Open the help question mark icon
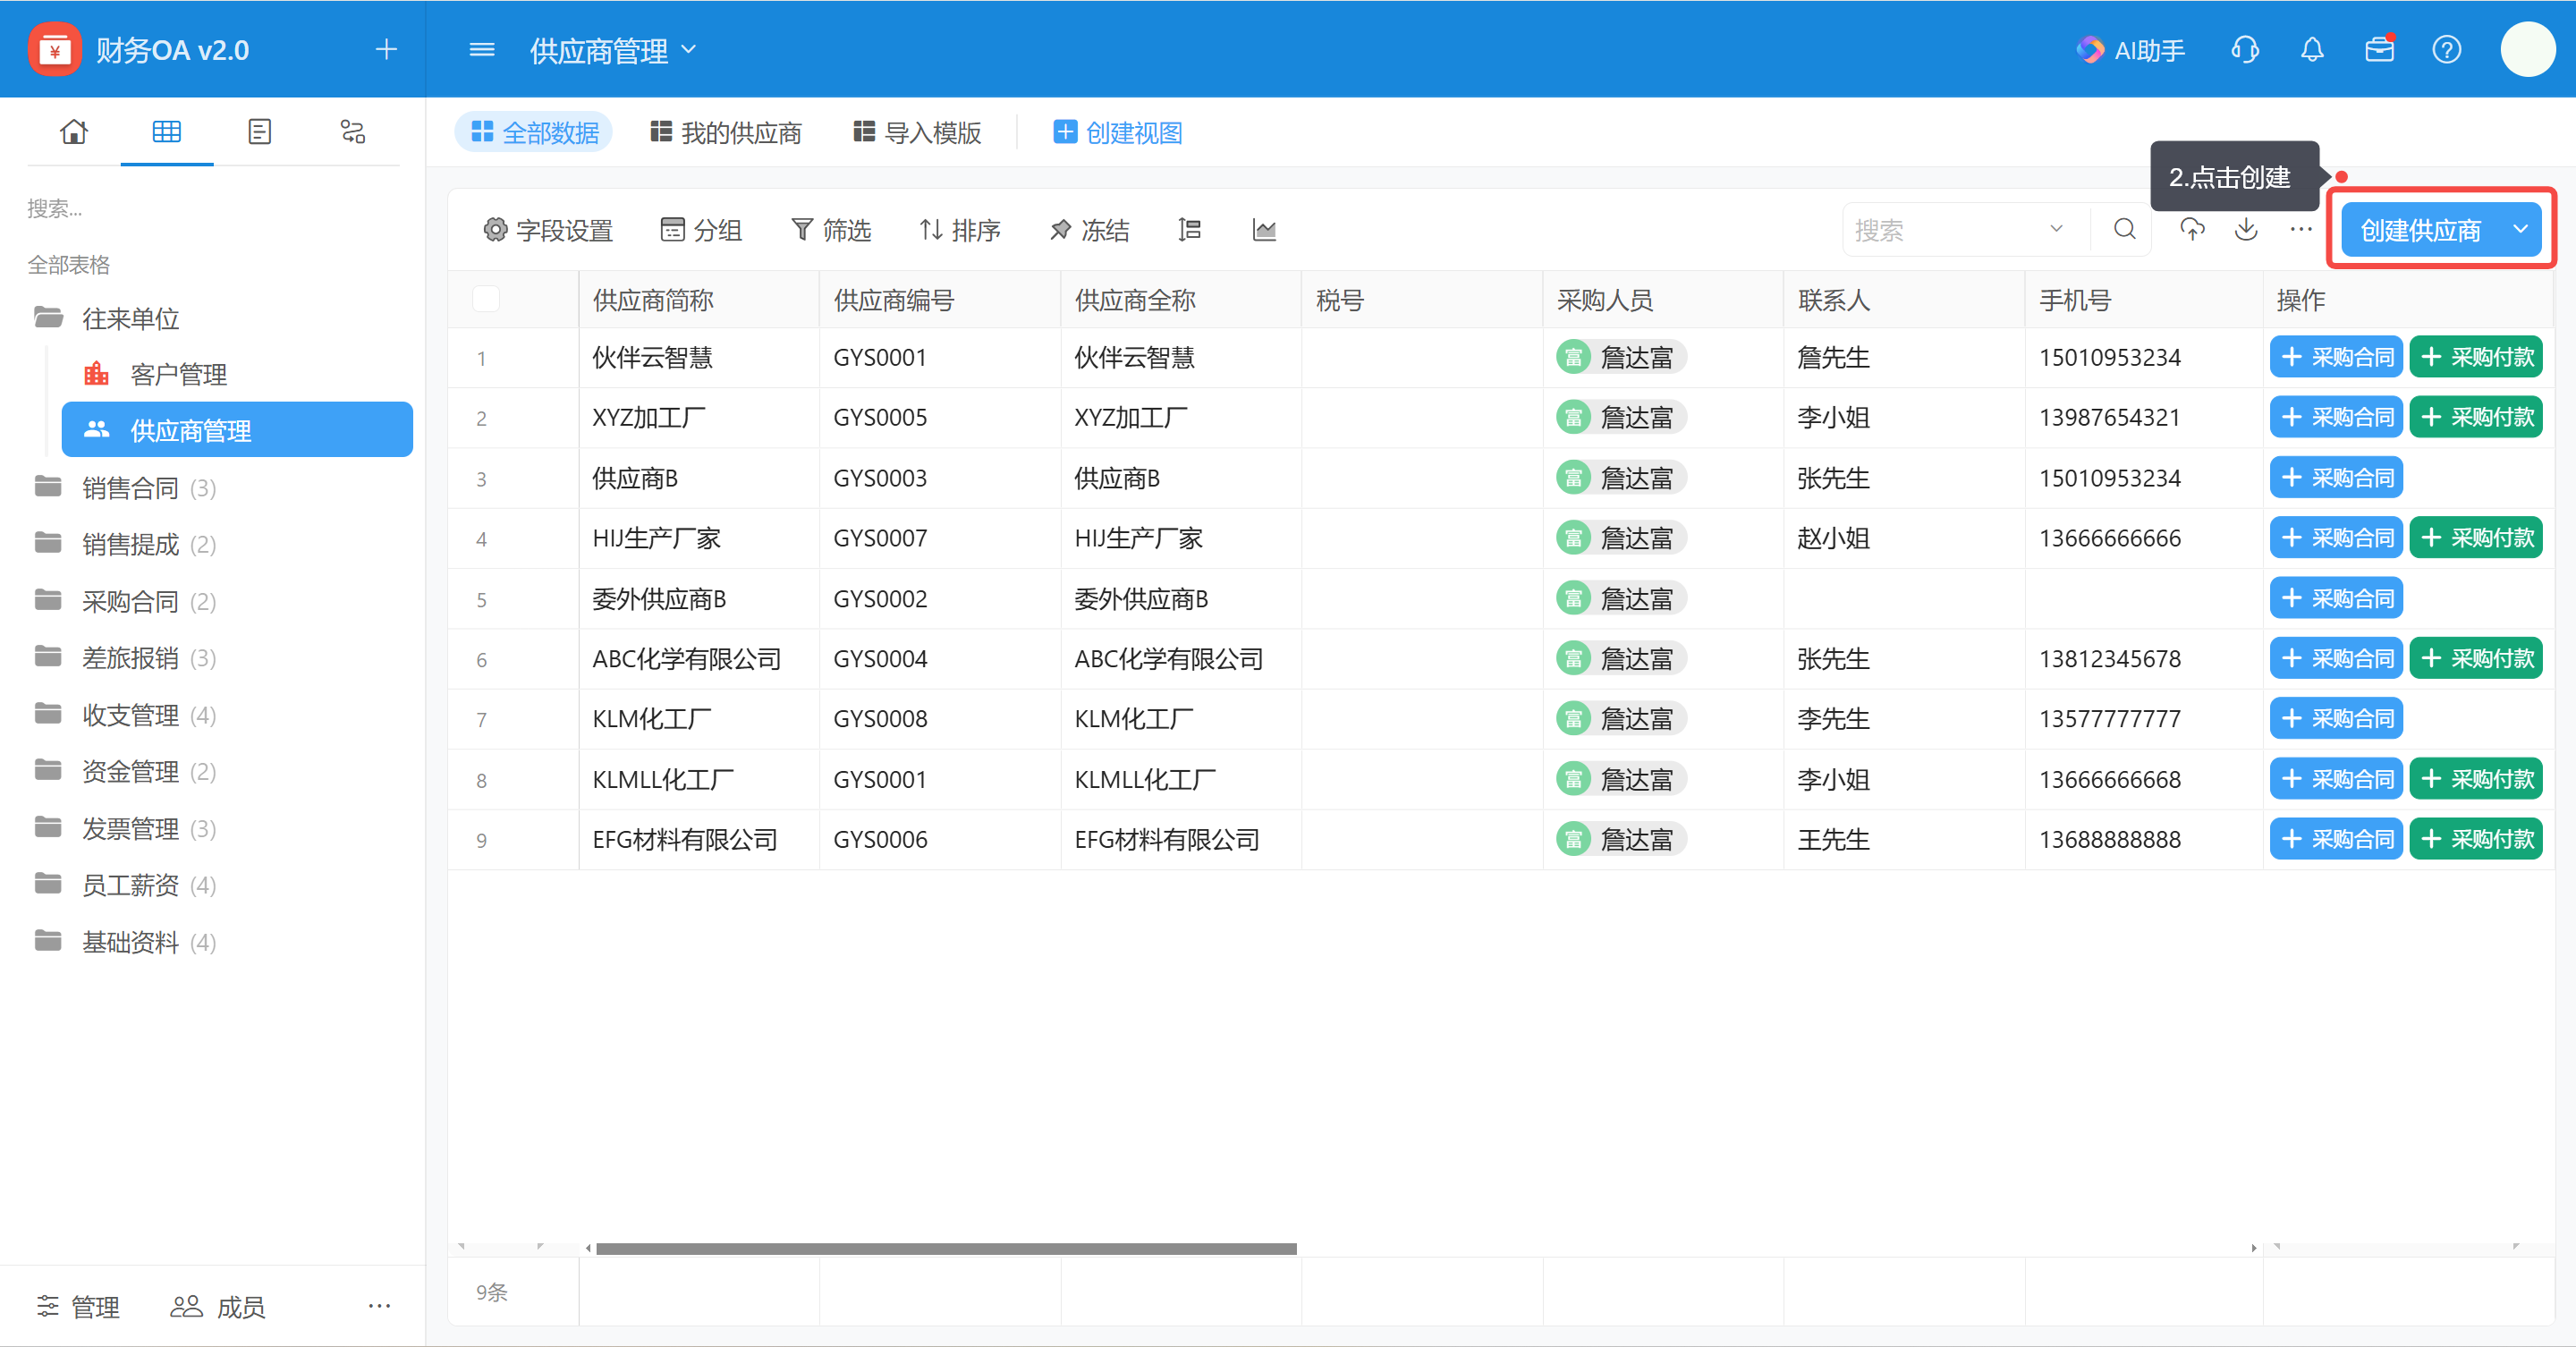 click(2446, 49)
